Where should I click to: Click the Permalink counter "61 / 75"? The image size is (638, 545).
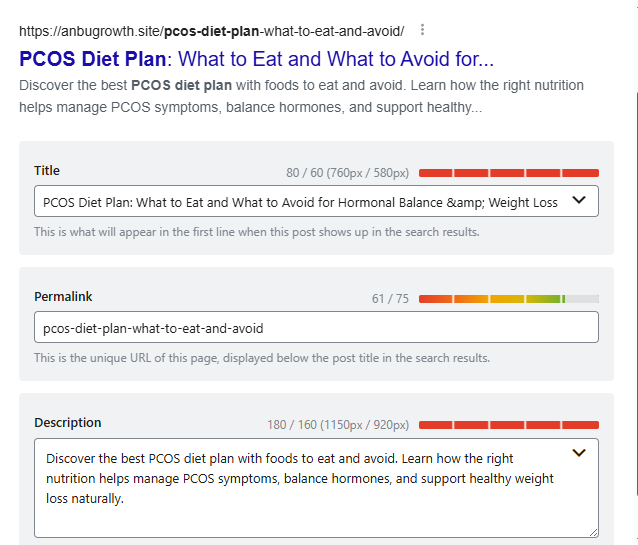(390, 299)
